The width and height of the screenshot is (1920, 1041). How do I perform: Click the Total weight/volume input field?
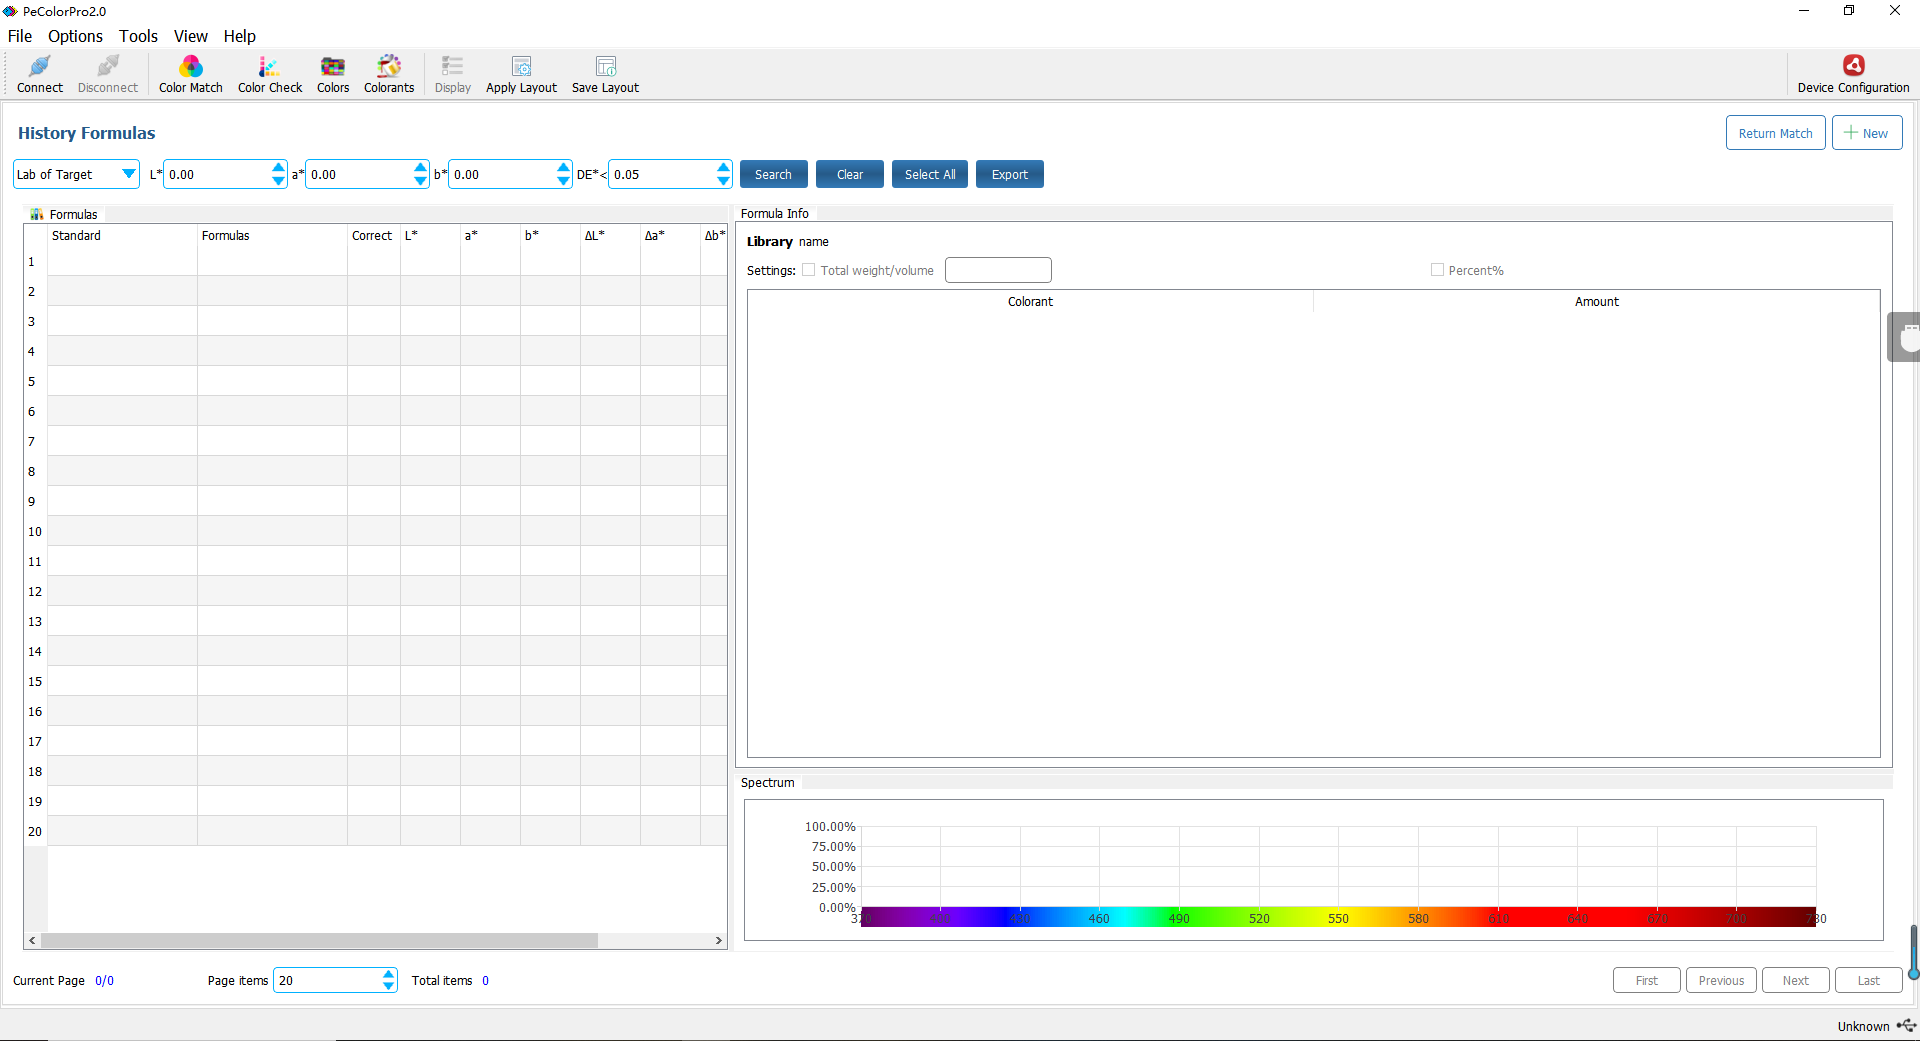click(998, 270)
